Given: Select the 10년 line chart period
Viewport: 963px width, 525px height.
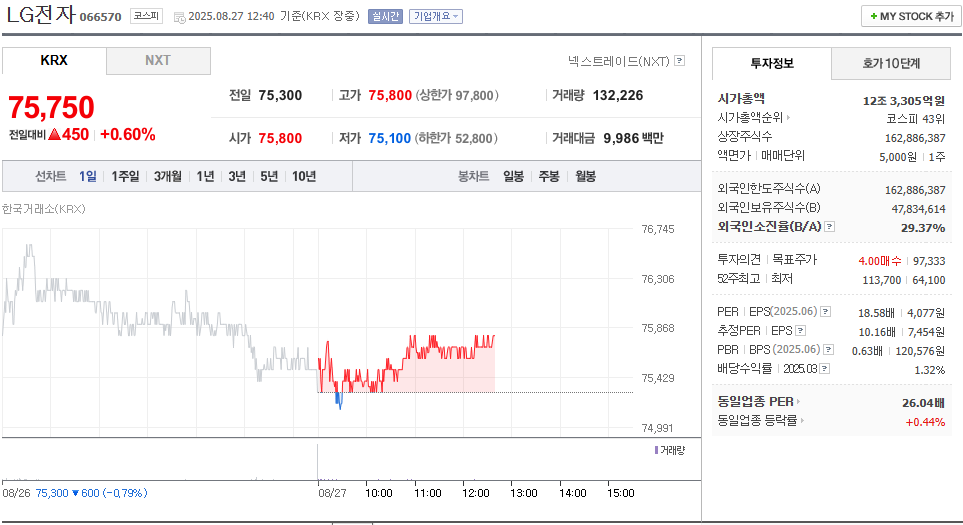Looking at the screenshot, I should [304, 176].
